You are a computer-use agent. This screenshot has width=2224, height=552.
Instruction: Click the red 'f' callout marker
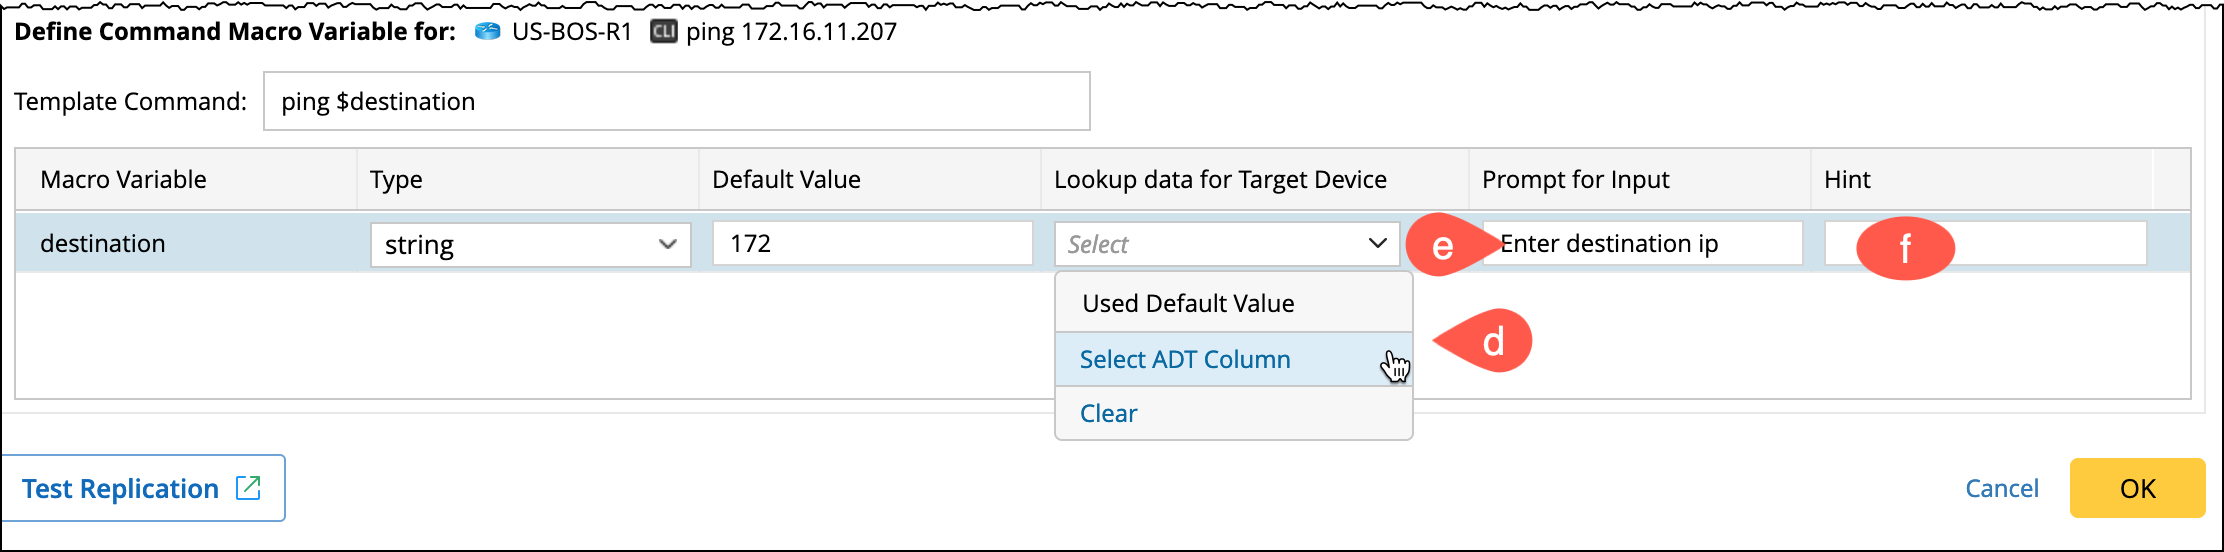point(1904,248)
